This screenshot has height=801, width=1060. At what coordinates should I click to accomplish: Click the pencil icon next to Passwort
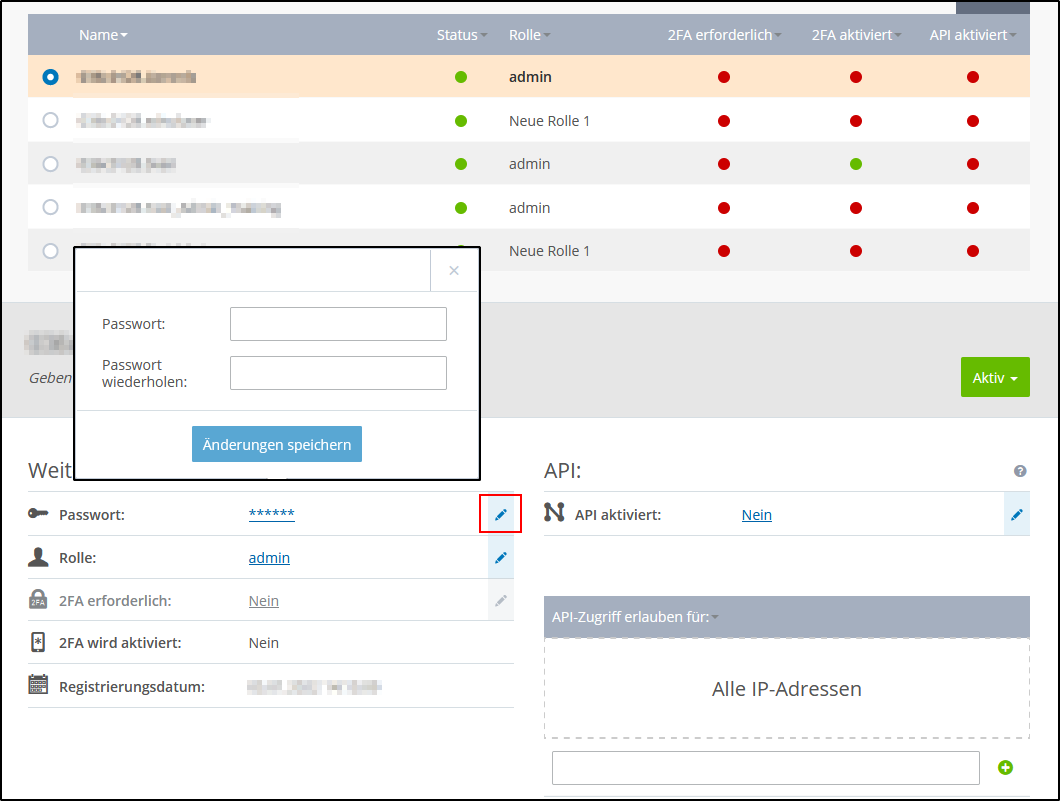(x=501, y=514)
